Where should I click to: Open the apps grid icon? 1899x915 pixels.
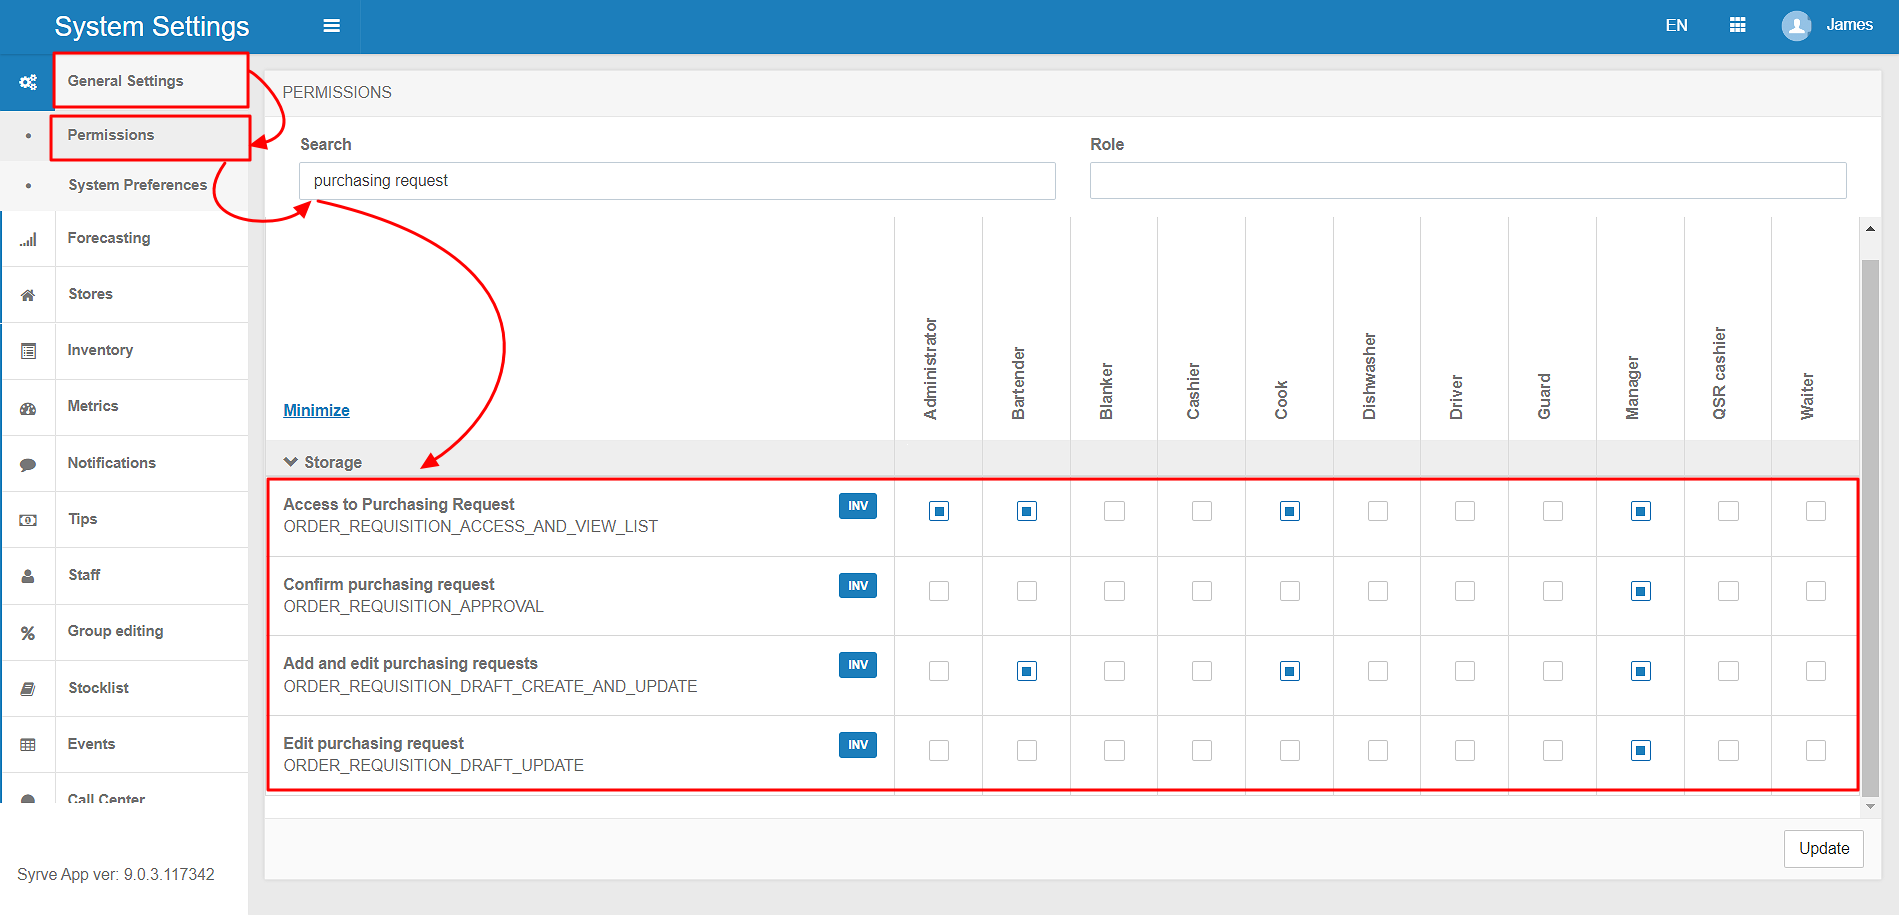pos(1737,26)
